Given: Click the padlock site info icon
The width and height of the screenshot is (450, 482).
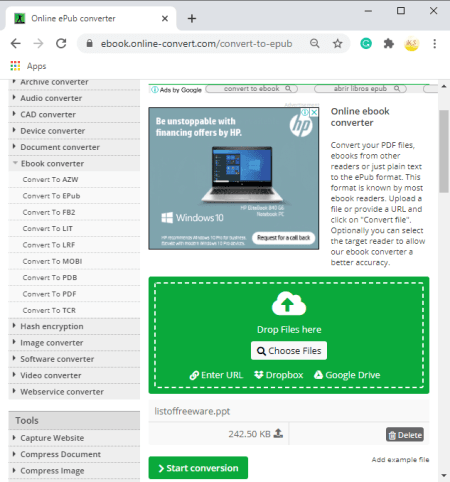Looking at the screenshot, I should tap(89, 43).
